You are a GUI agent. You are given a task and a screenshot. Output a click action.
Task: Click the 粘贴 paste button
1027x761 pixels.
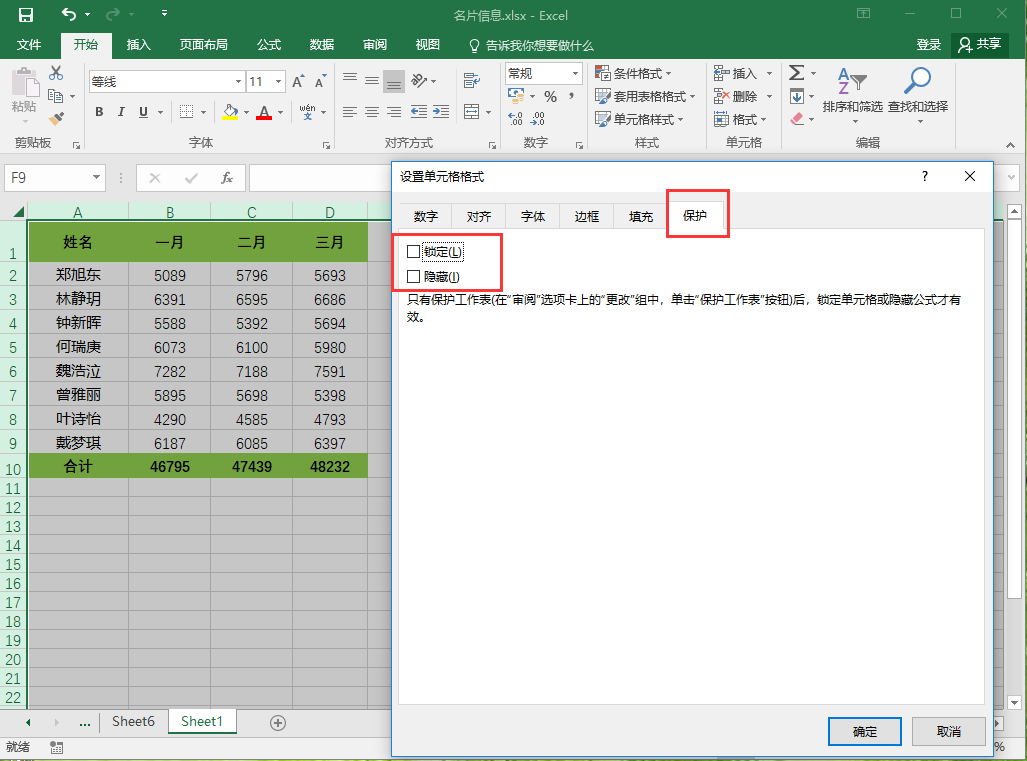[x=24, y=96]
